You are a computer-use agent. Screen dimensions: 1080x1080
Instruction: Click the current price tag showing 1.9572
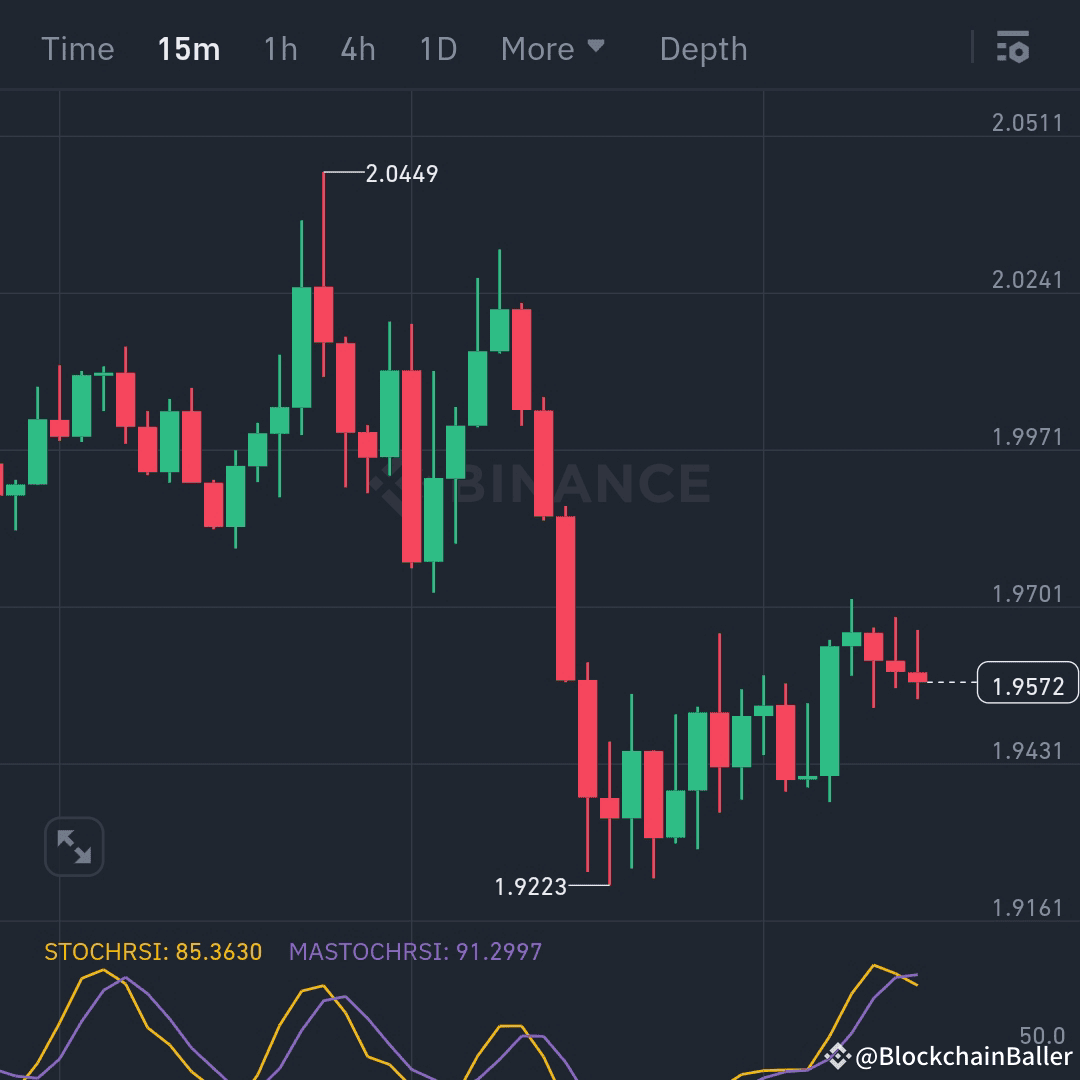point(1028,682)
